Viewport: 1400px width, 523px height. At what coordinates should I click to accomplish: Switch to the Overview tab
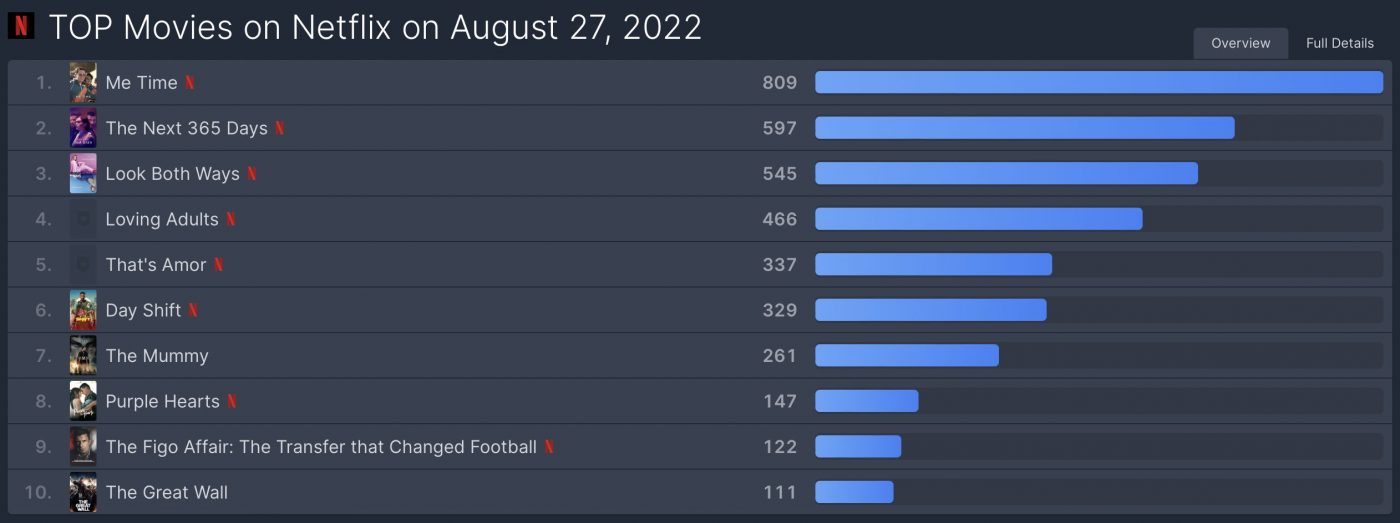tap(1240, 43)
